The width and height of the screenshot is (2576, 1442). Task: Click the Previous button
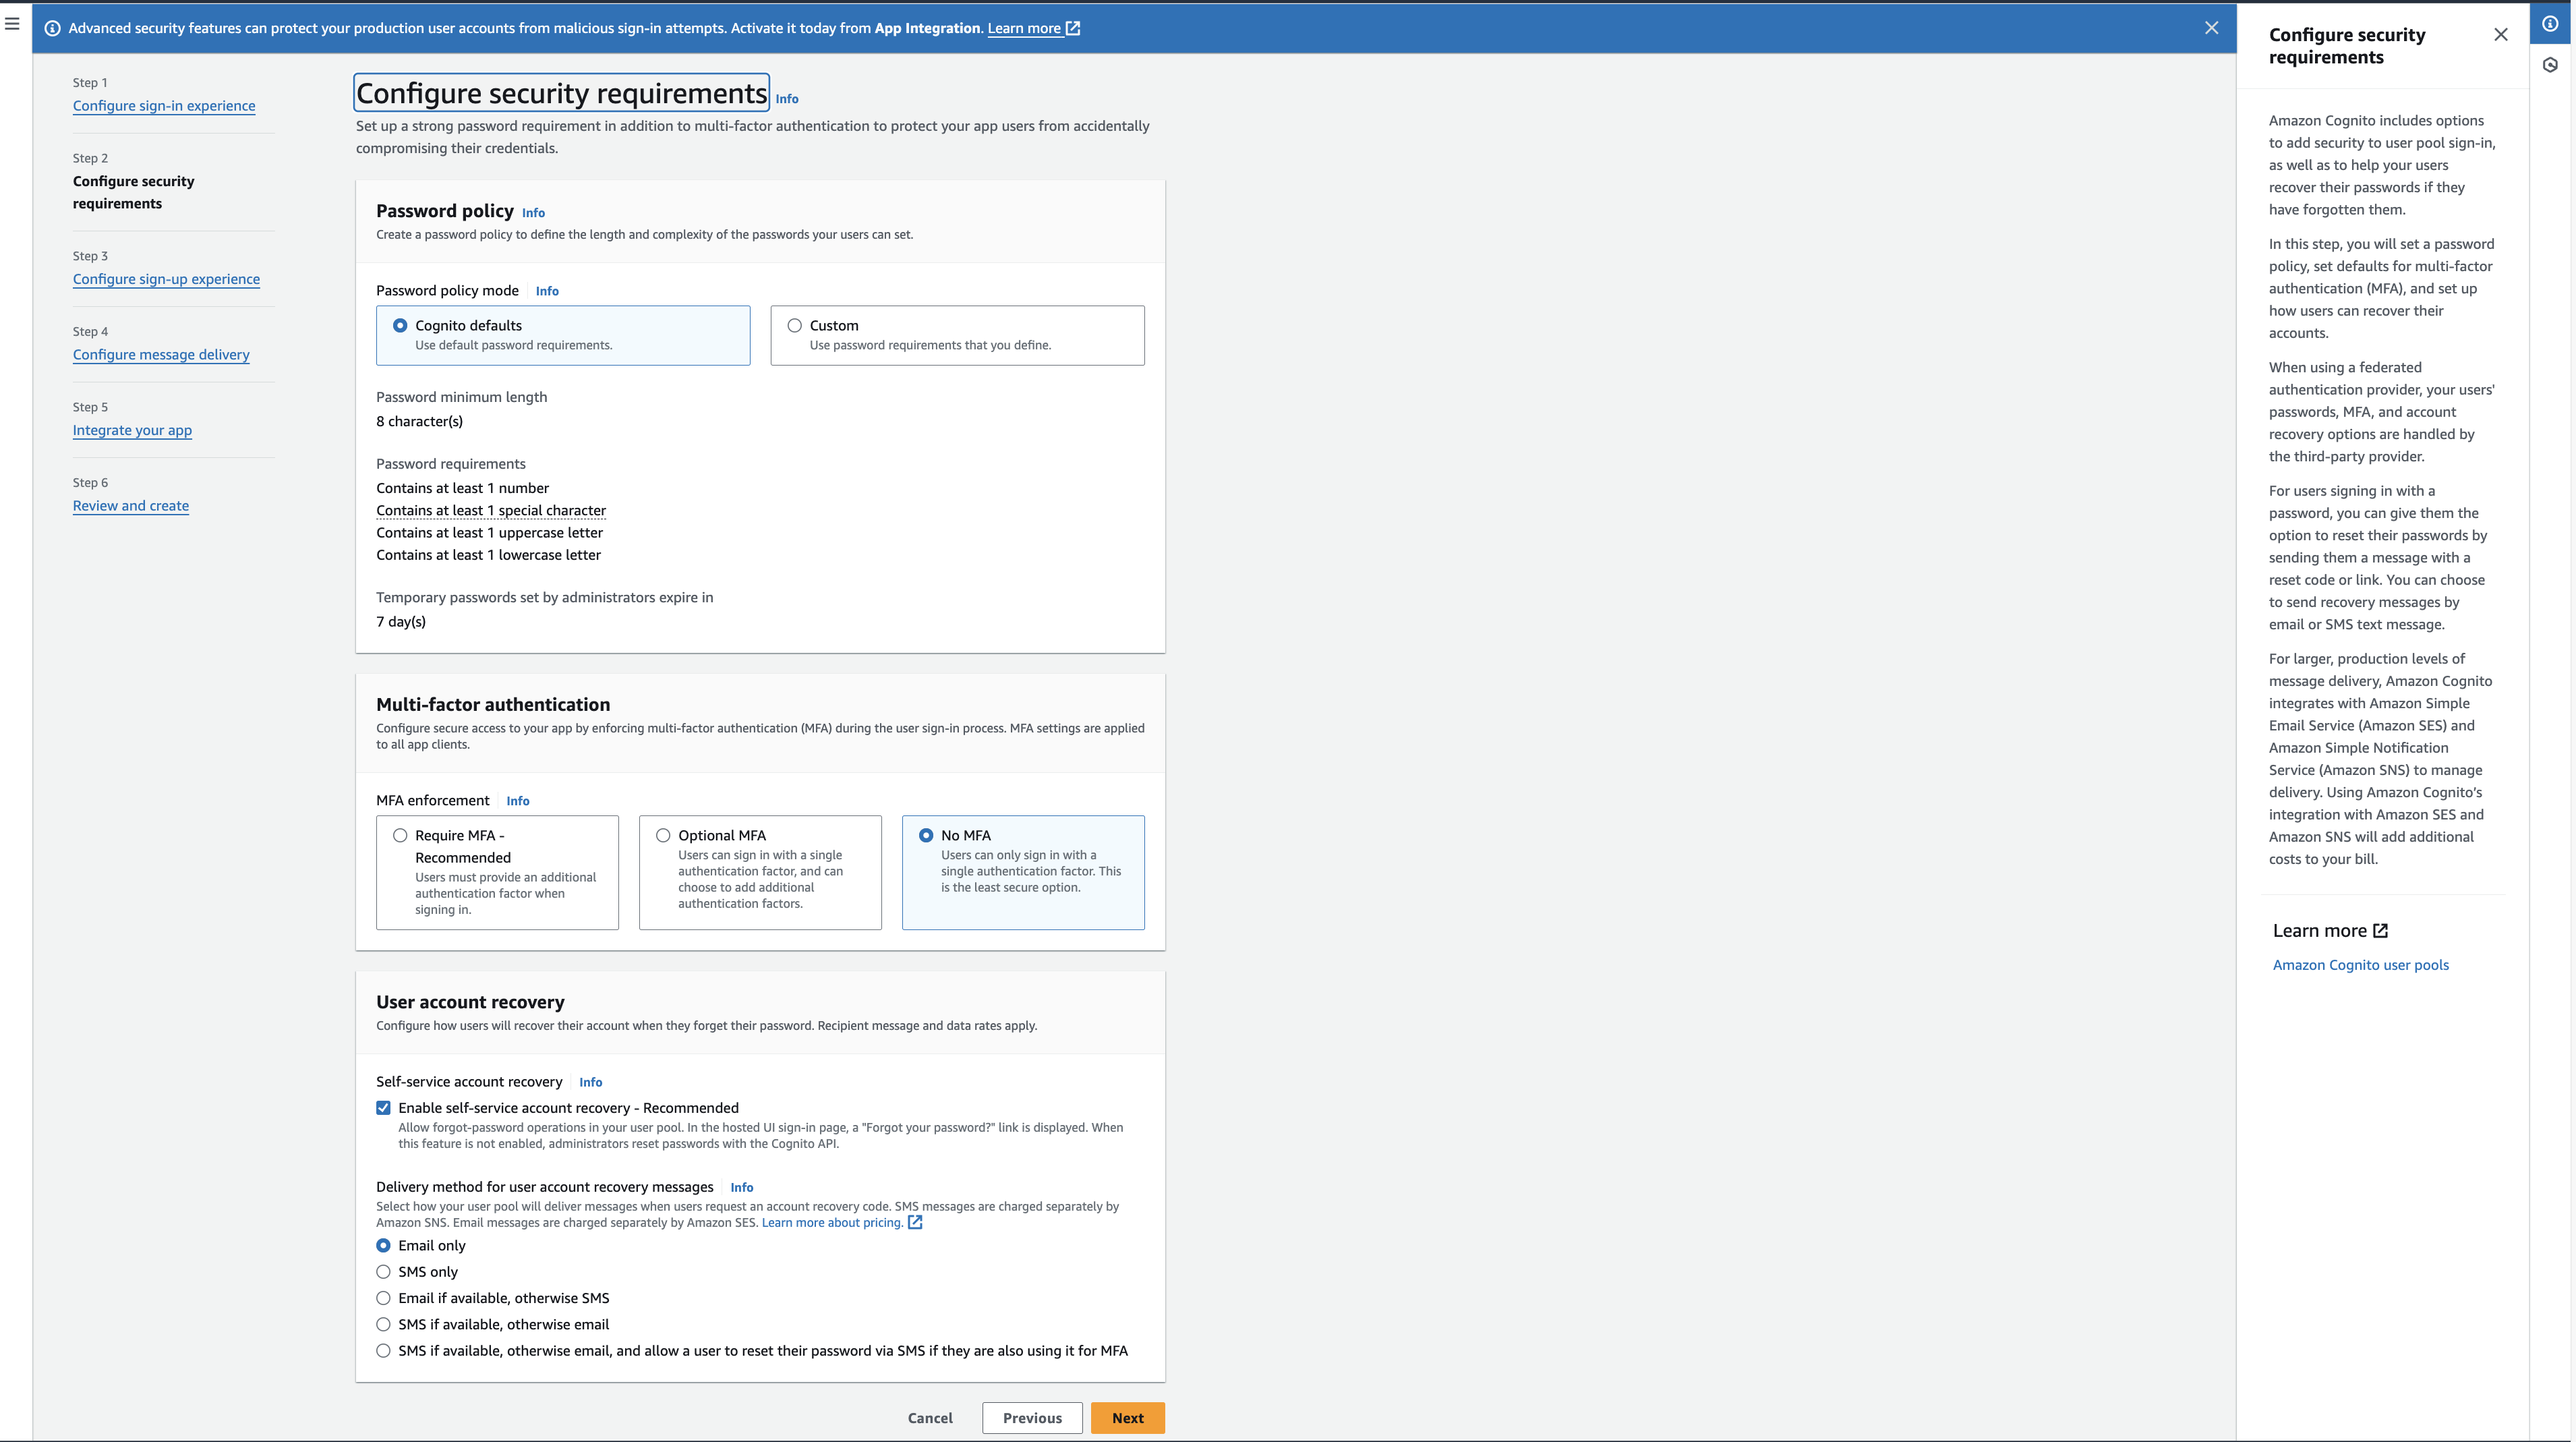[1032, 1418]
